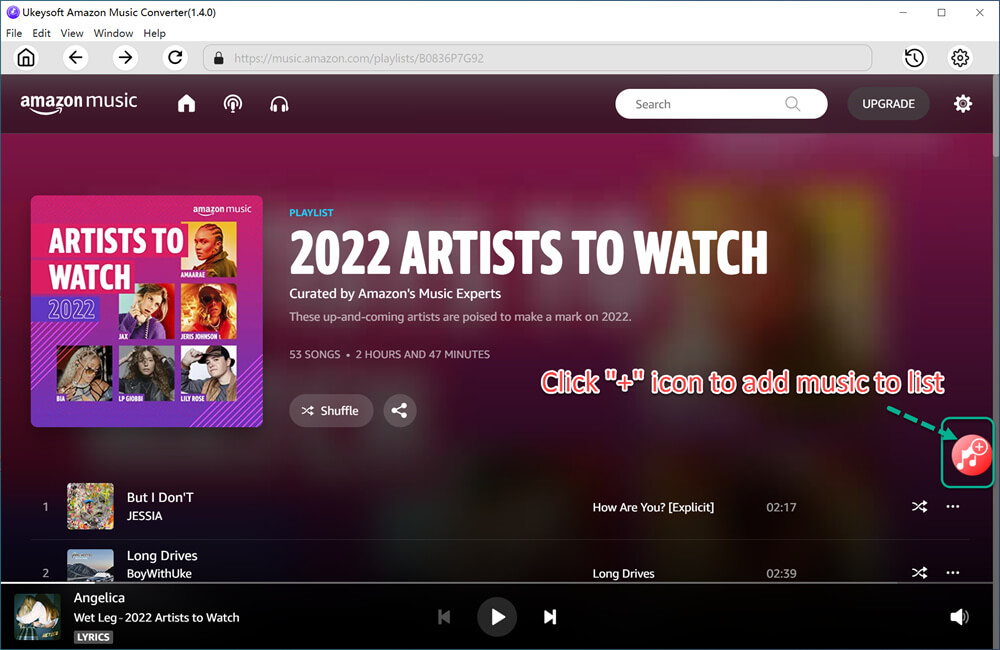The height and width of the screenshot is (650, 1000).
Task: Click the song title But I Don'T
Action: click(x=160, y=498)
